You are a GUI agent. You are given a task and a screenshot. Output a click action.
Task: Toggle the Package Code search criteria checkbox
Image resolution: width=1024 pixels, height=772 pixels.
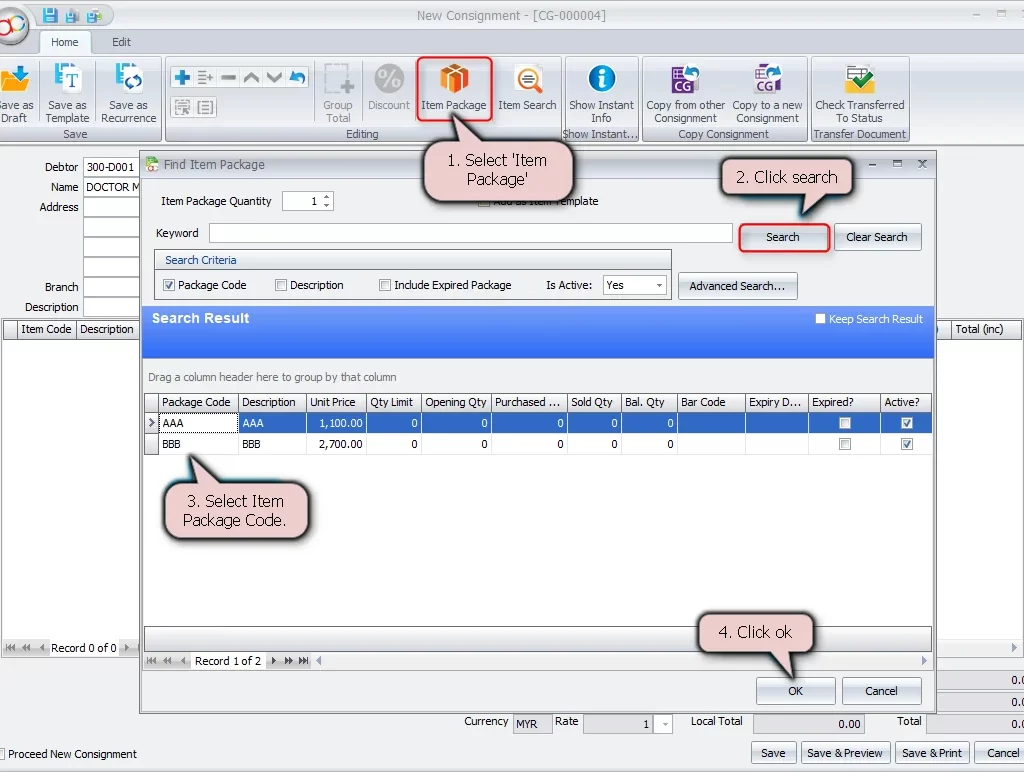169,285
